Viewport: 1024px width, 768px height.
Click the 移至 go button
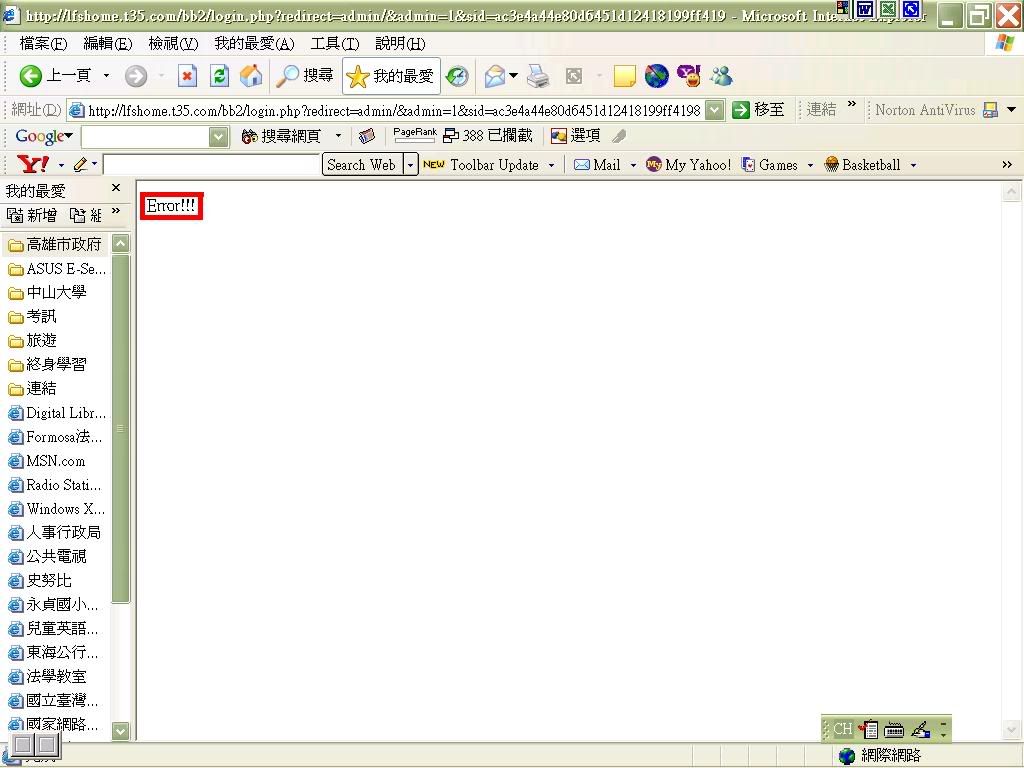pos(759,110)
